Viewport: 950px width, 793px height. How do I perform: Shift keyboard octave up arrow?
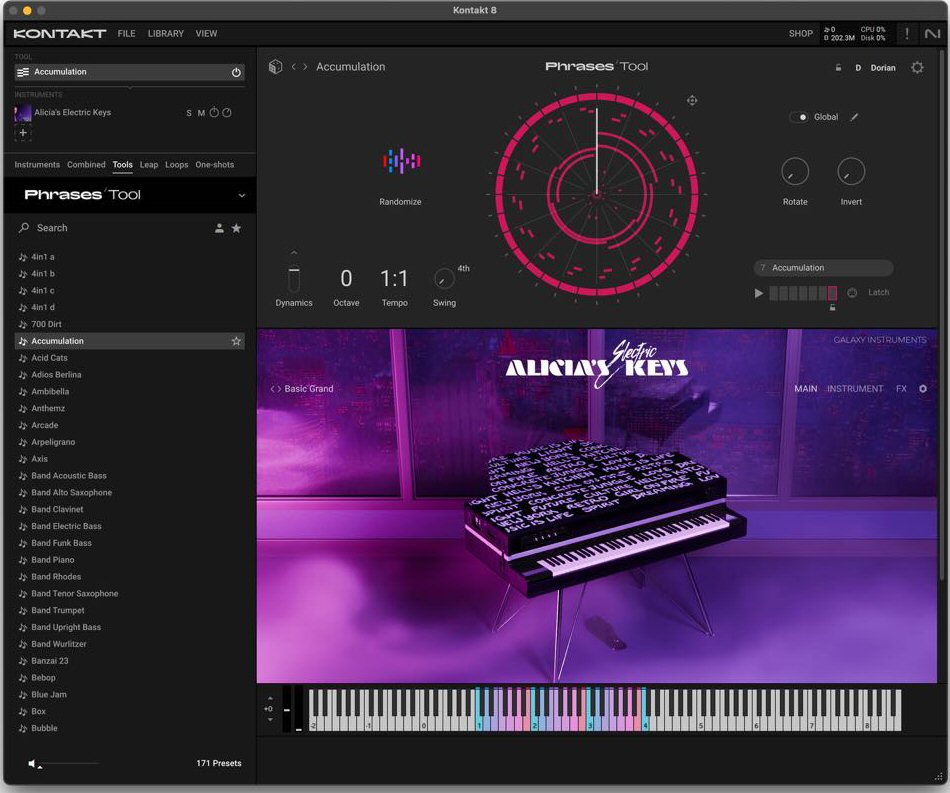tap(270, 698)
